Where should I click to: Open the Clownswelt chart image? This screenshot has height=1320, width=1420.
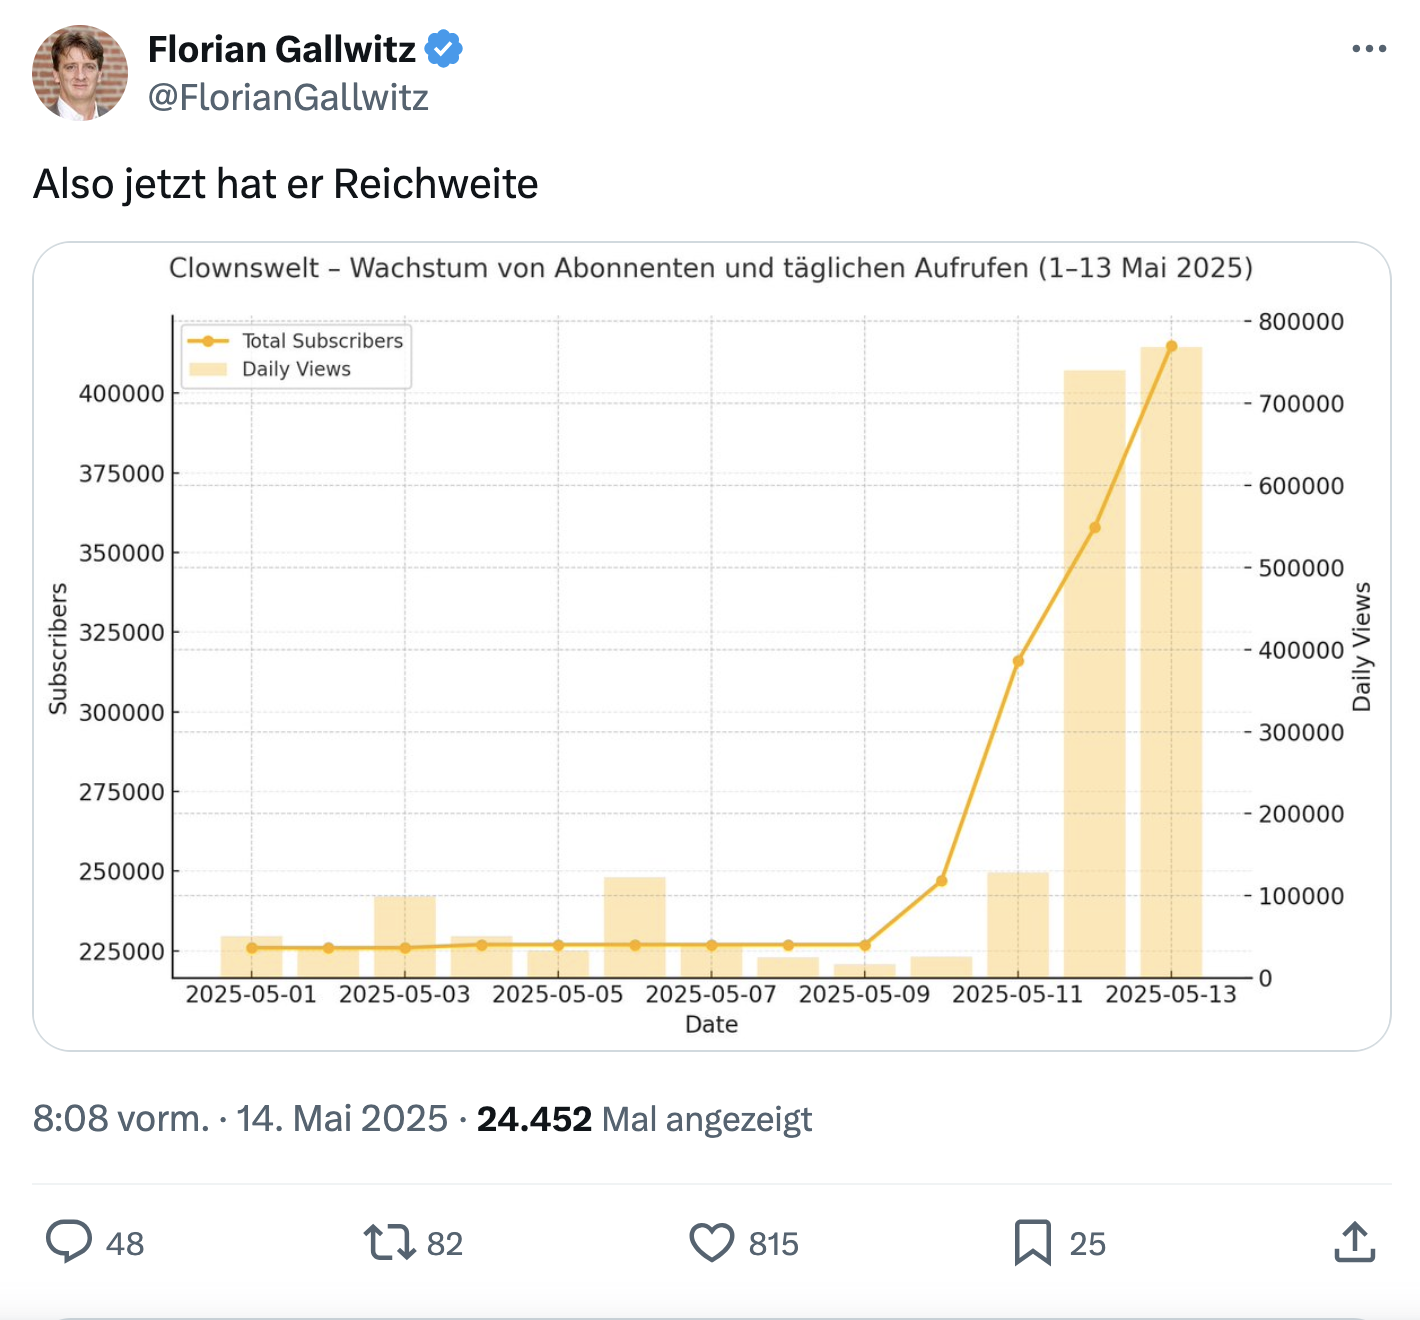click(x=712, y=646)
